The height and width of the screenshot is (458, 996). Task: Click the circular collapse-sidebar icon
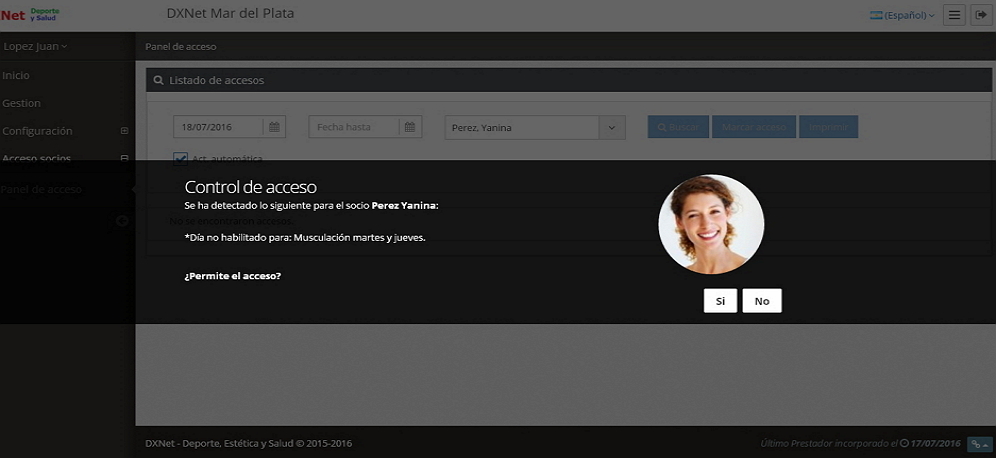[x=122, y=221]
